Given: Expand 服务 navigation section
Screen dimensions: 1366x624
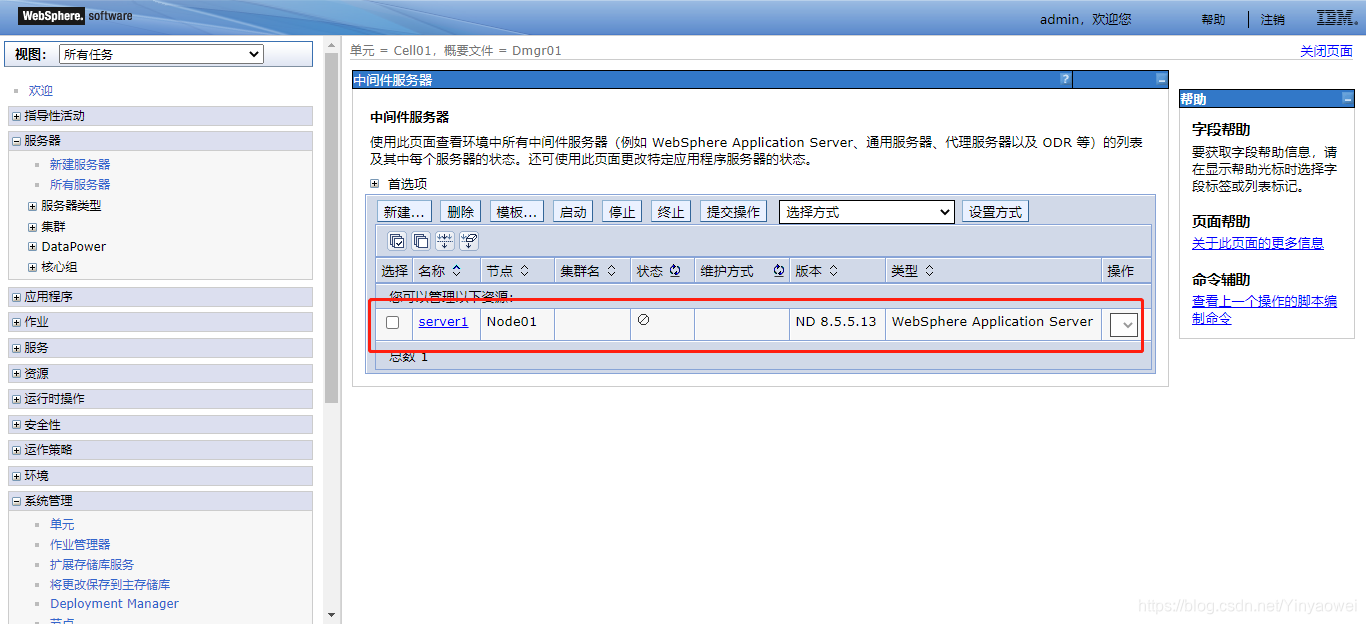Looking at the screenshot, I should 16,348.
